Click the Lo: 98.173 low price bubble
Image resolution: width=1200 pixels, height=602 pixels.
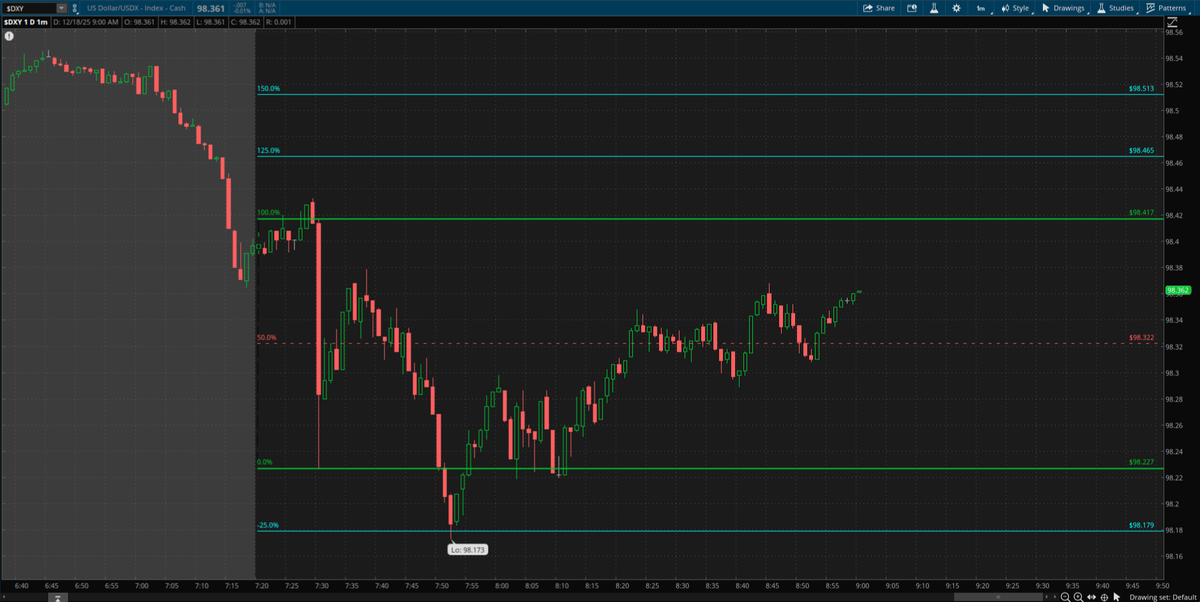tap(469, 549)
